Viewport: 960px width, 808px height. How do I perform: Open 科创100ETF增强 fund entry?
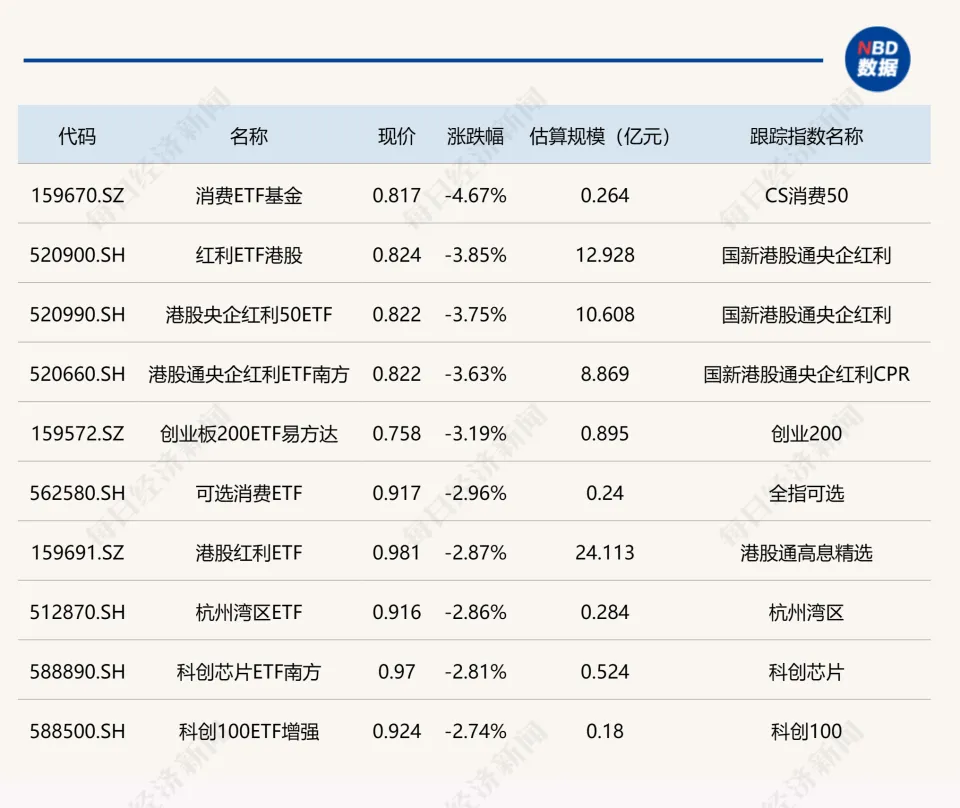[248, 731]
